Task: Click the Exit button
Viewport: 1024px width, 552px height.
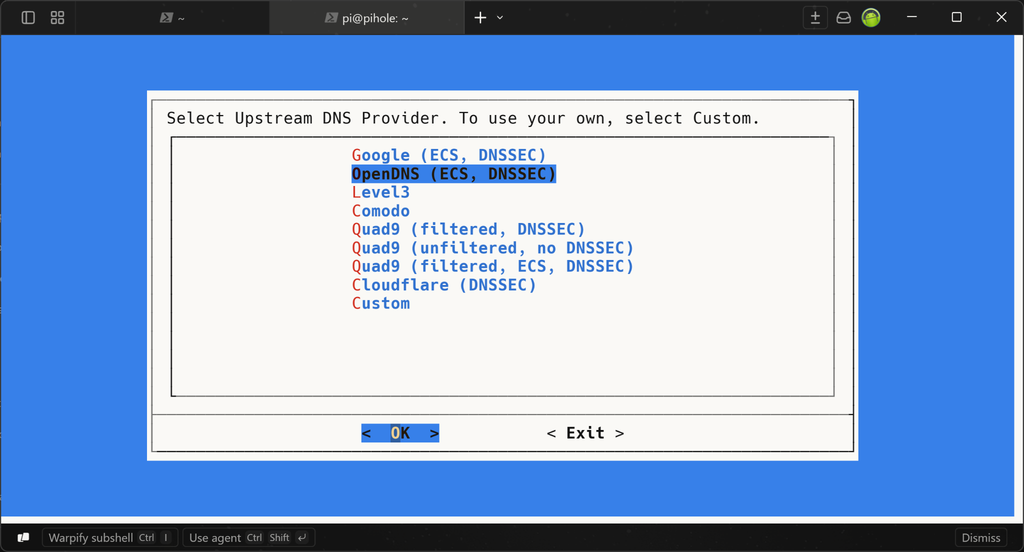Action: tap(585, 433)
